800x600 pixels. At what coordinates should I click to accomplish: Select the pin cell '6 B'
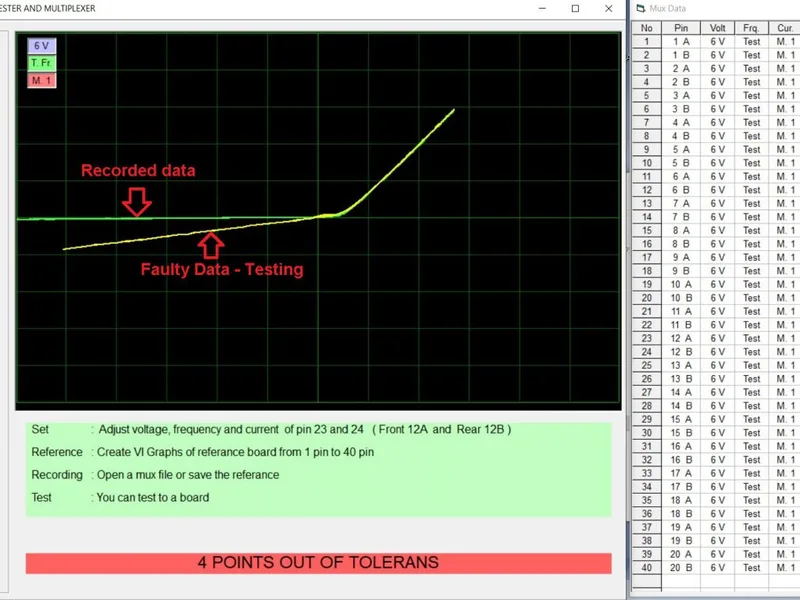[681, 190]
